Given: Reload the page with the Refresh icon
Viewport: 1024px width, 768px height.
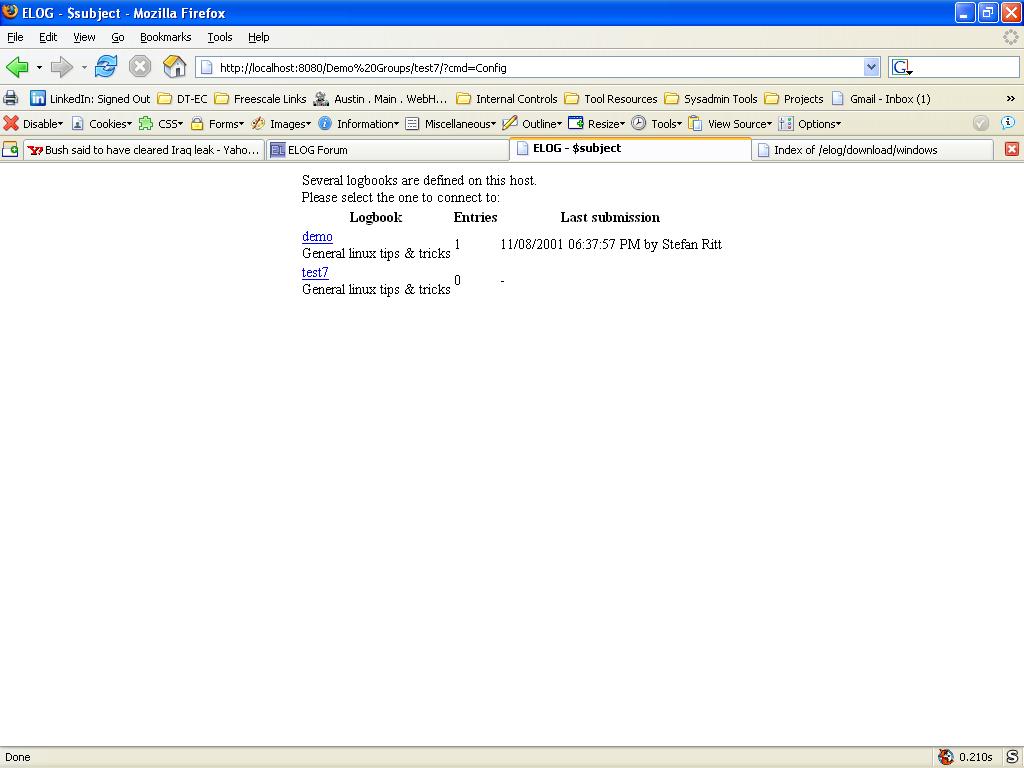Looking at the screenshot, I should click(106, 67).
